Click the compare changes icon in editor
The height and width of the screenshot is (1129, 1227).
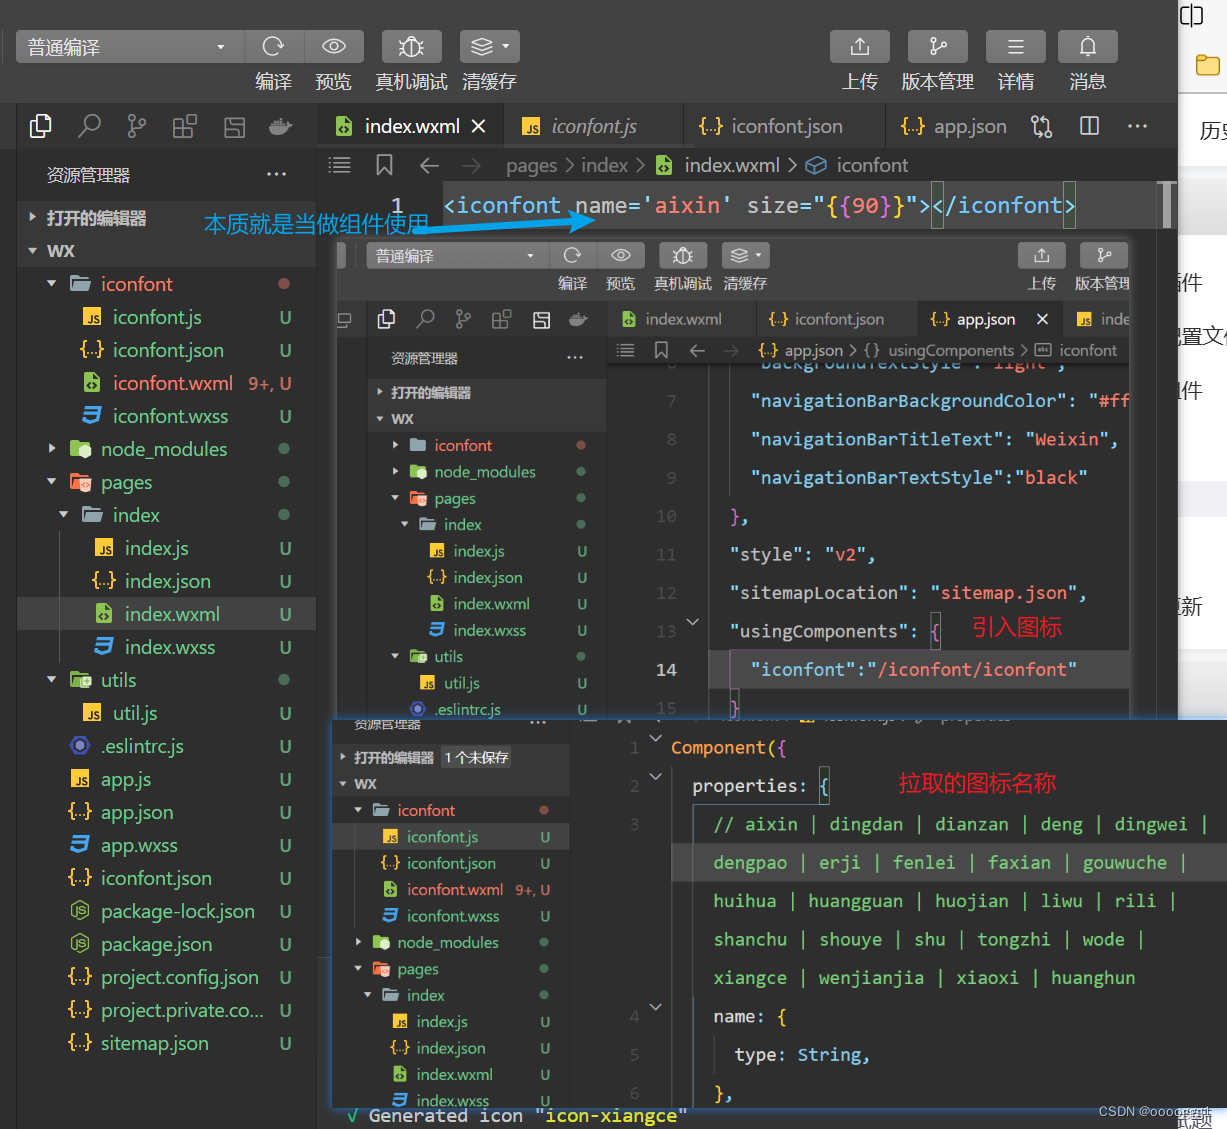tap(1042, 126)
